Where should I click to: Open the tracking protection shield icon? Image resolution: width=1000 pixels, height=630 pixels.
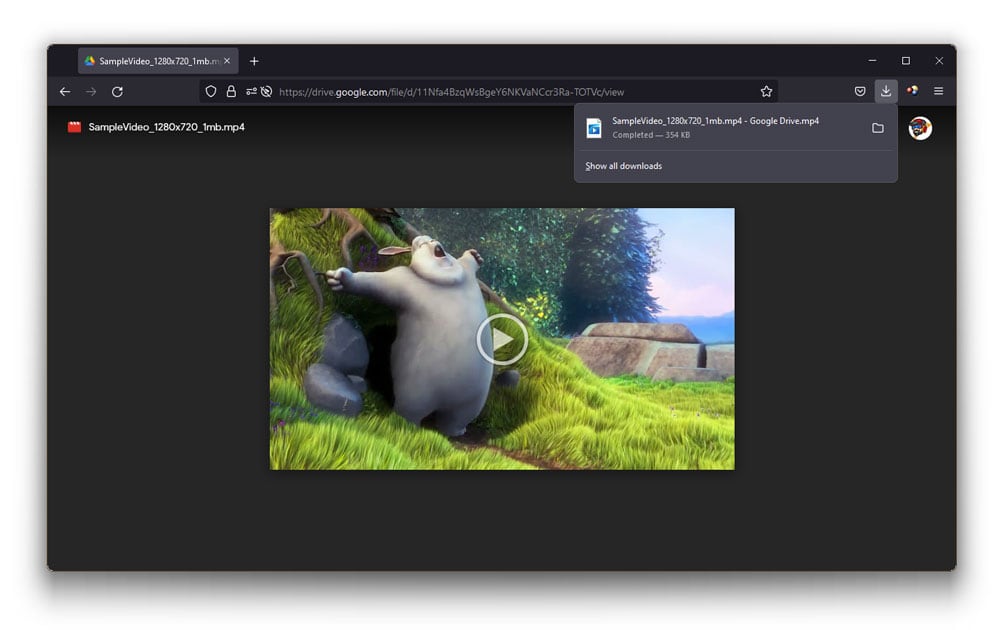(x=210, y=92)
